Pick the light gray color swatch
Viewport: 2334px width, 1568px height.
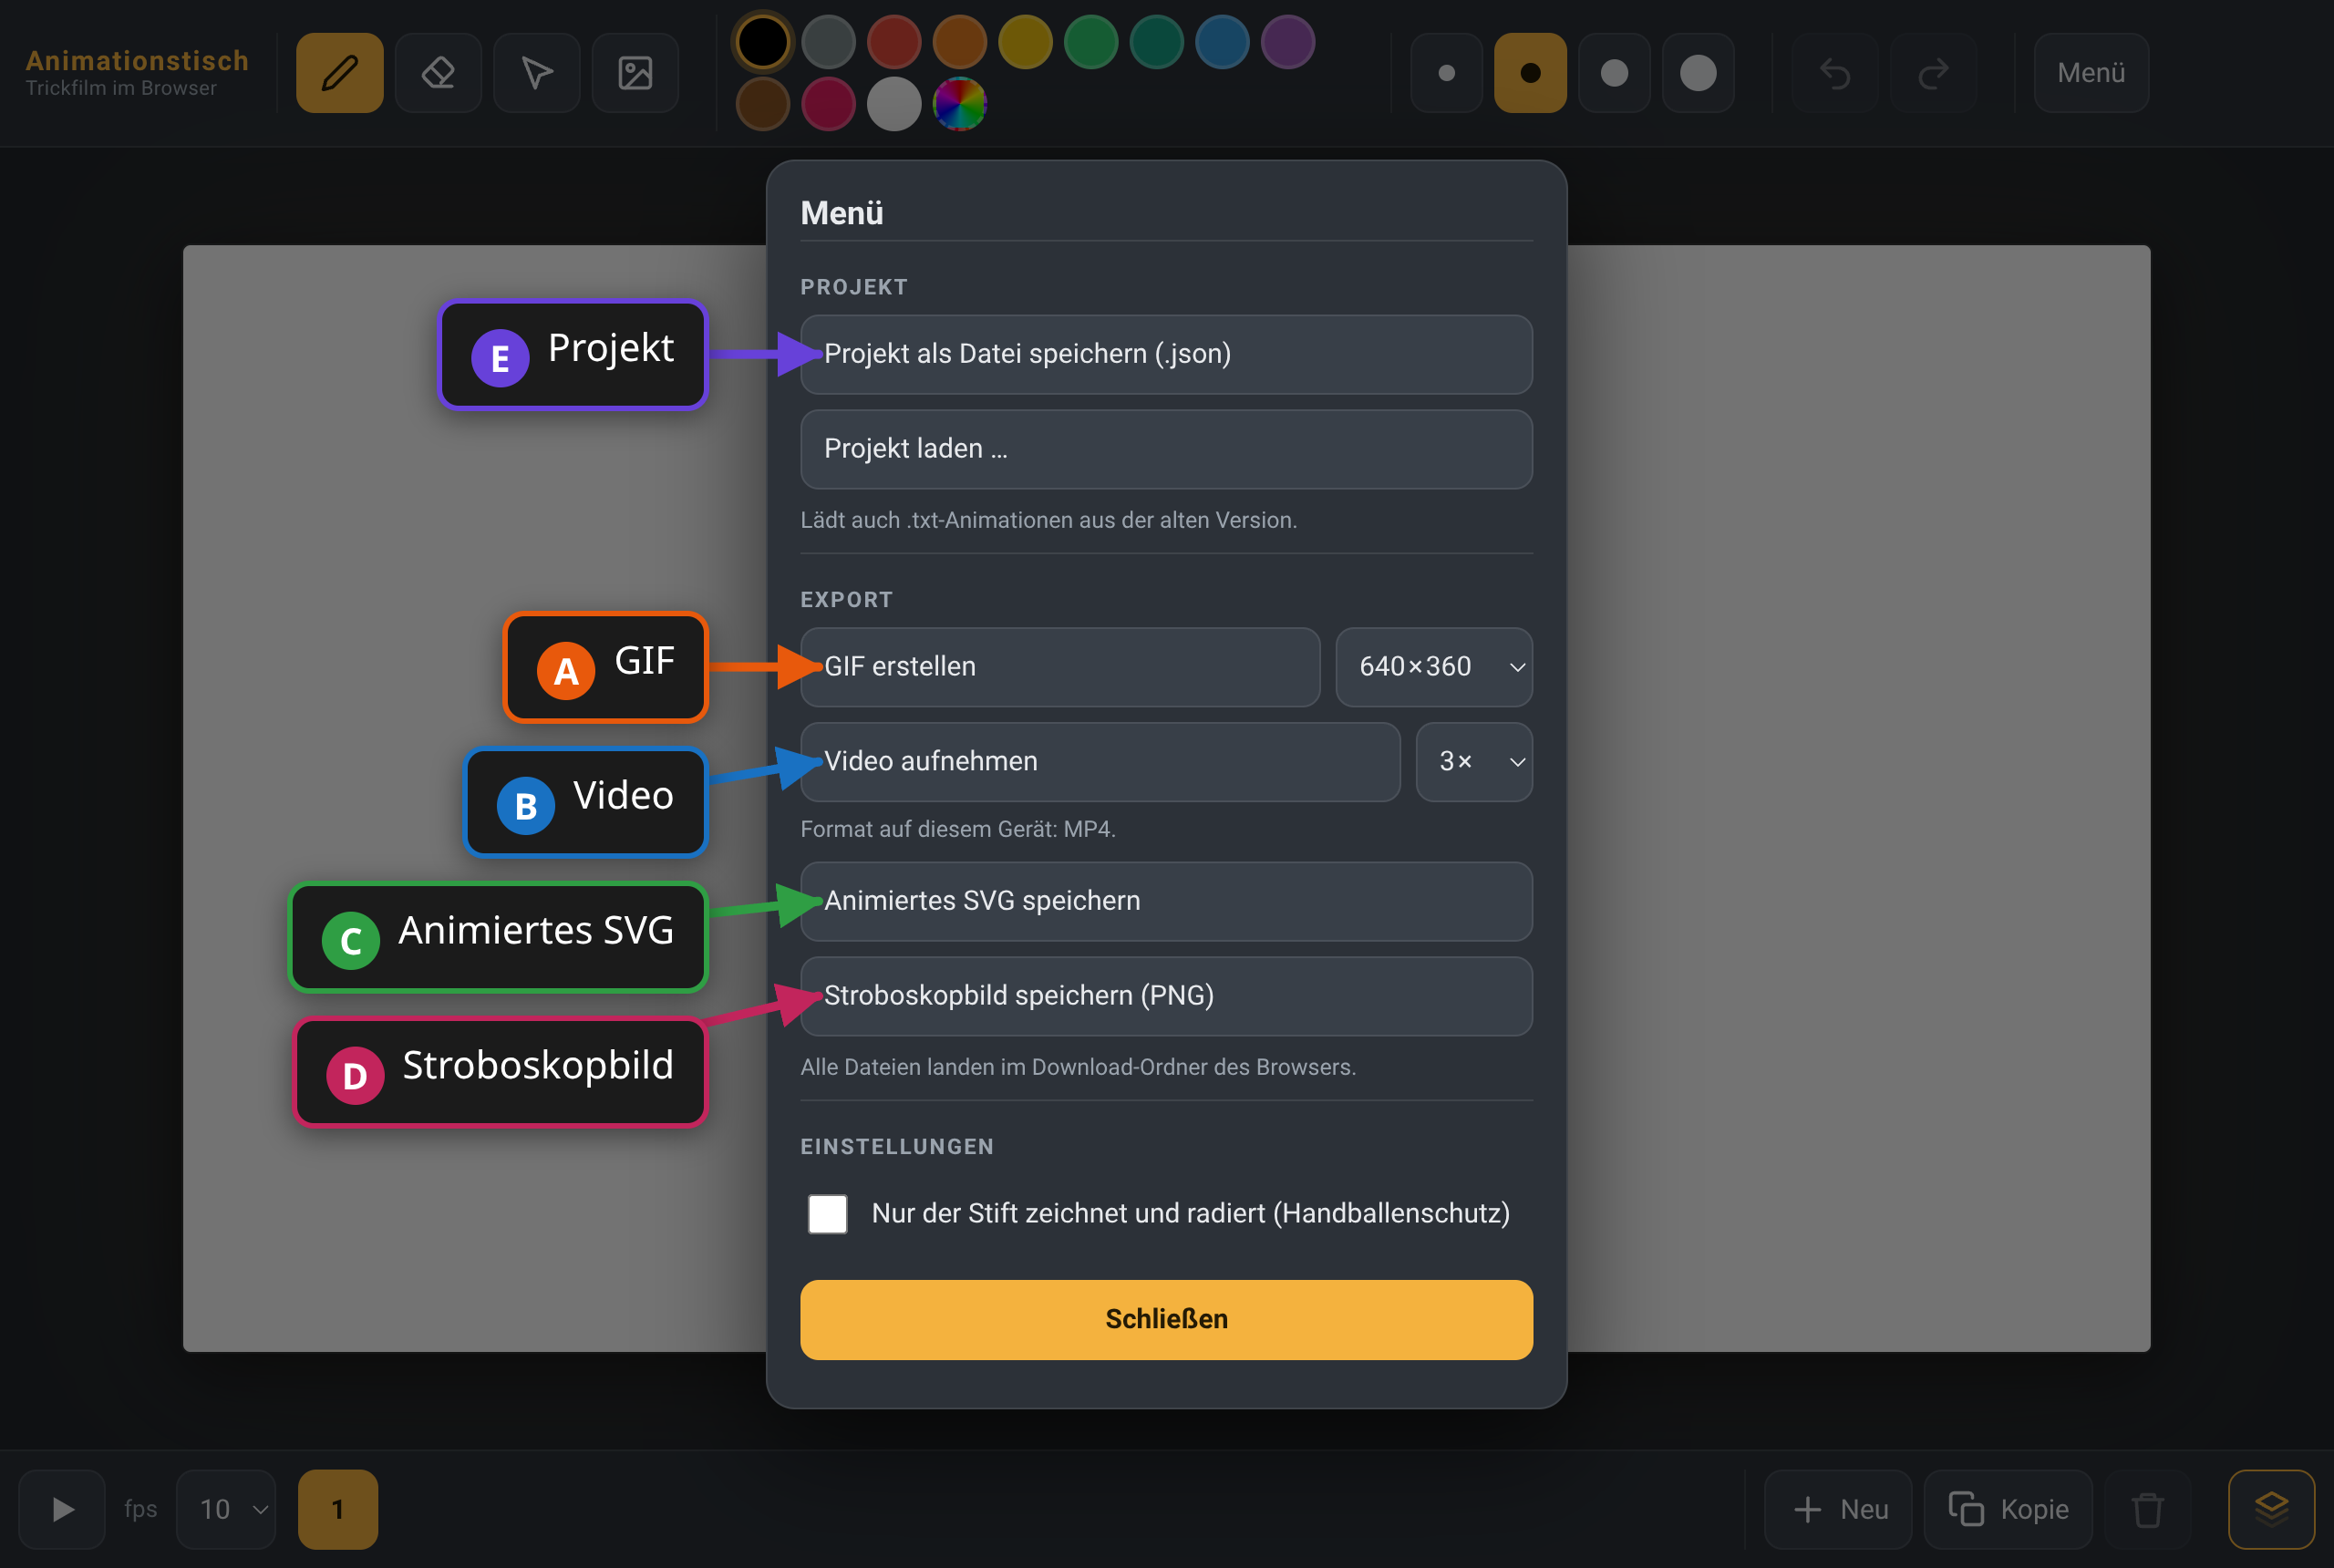click(x=893, y=104)
